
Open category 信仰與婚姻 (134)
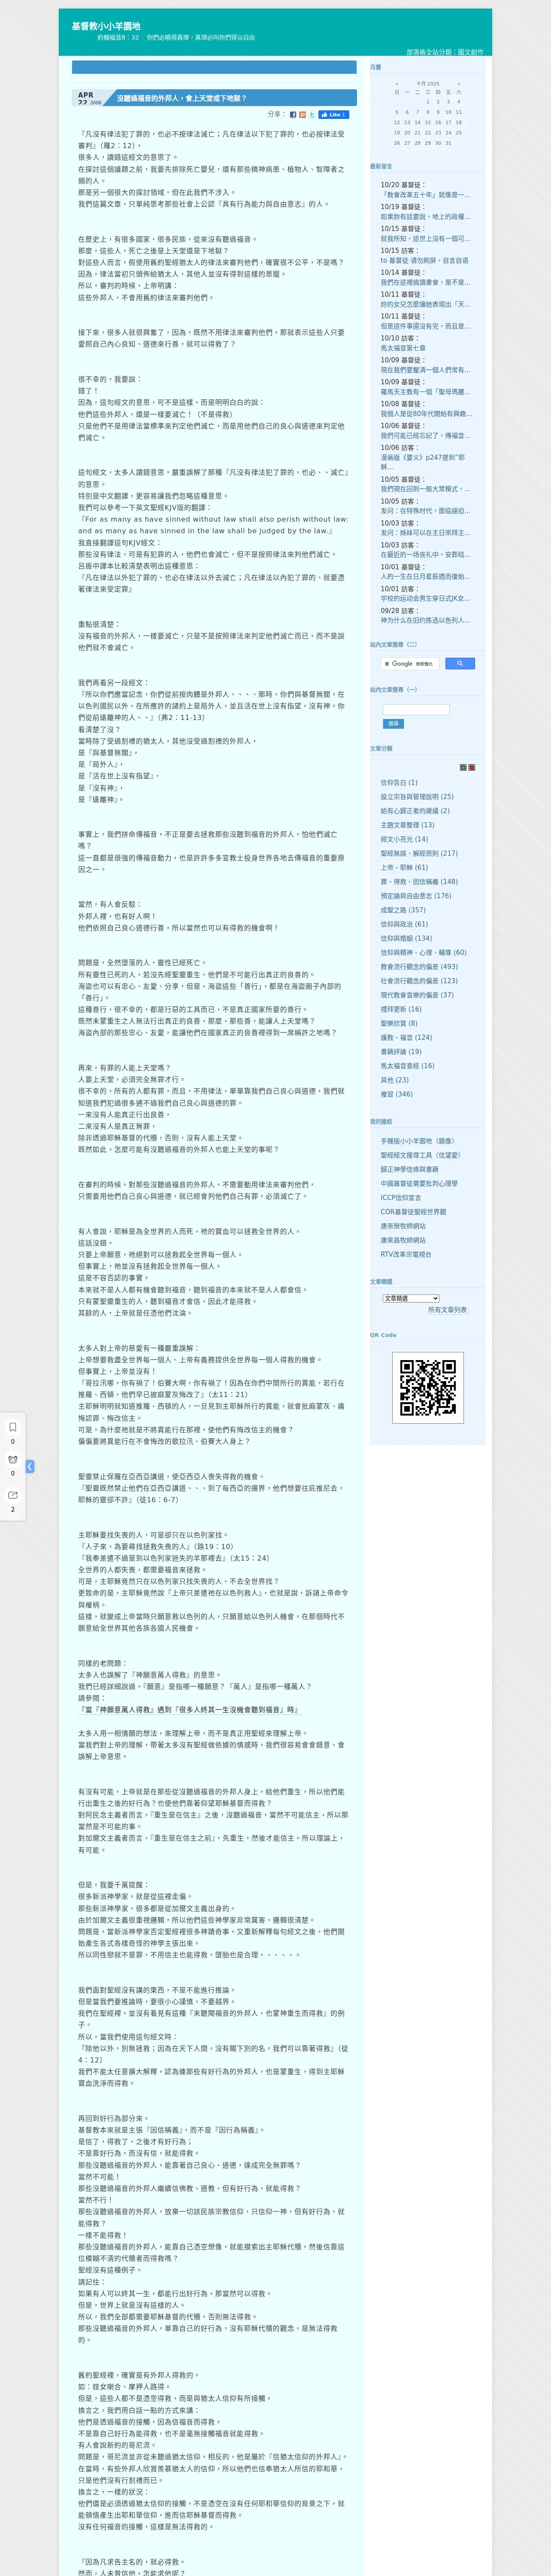tap(406, 938)
